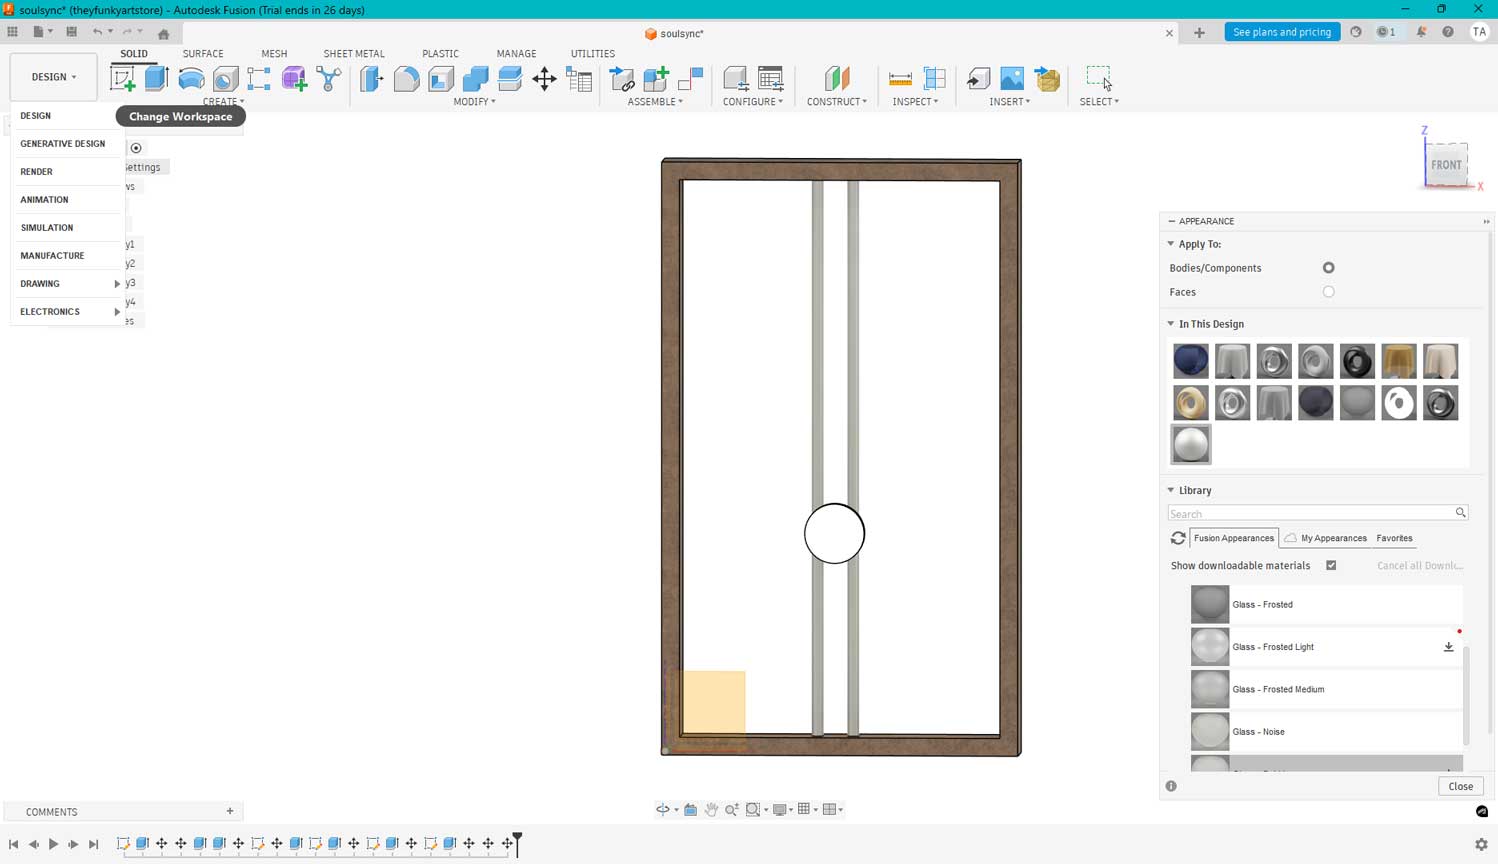Click the FRONT face of ViewCube
This screenshot has height=864, width=1498.
1446,165
